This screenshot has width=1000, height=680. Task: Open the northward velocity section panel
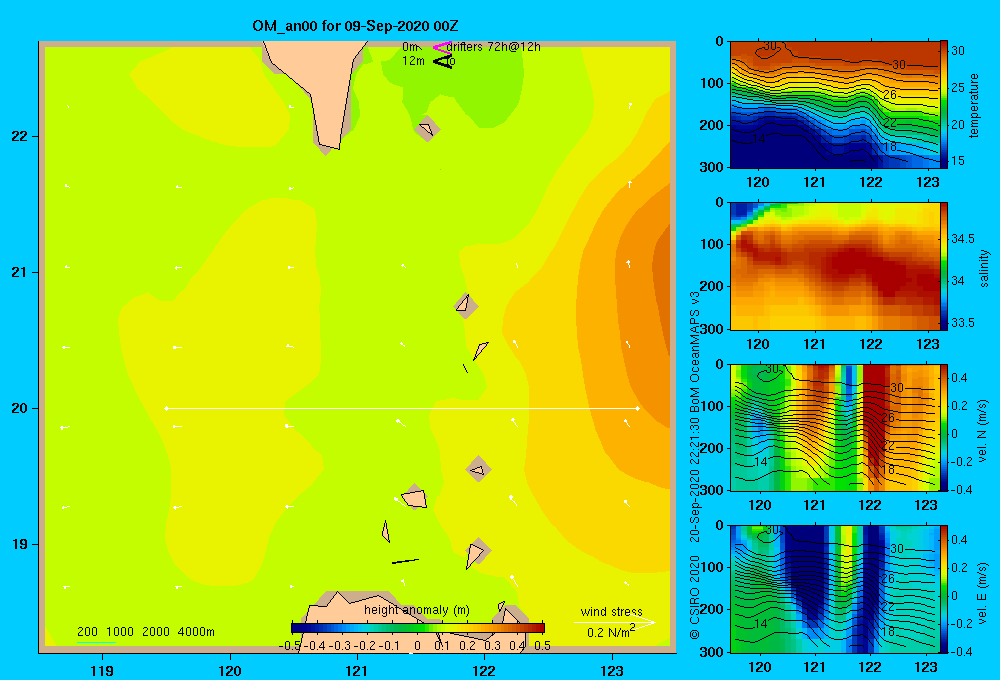pyautogui.click(x=835, y=427)
